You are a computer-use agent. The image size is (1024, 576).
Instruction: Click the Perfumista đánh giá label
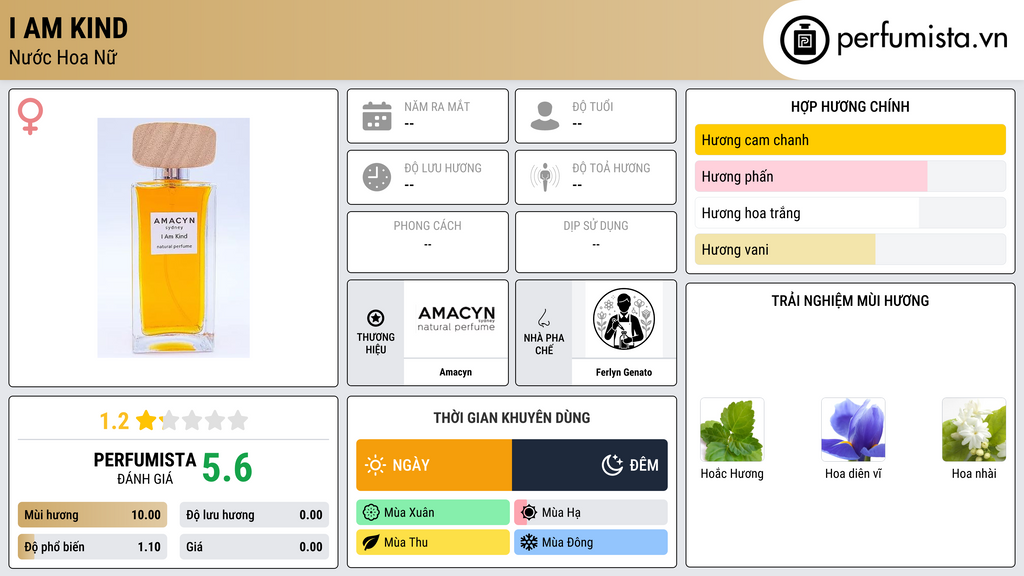point(145,469)
